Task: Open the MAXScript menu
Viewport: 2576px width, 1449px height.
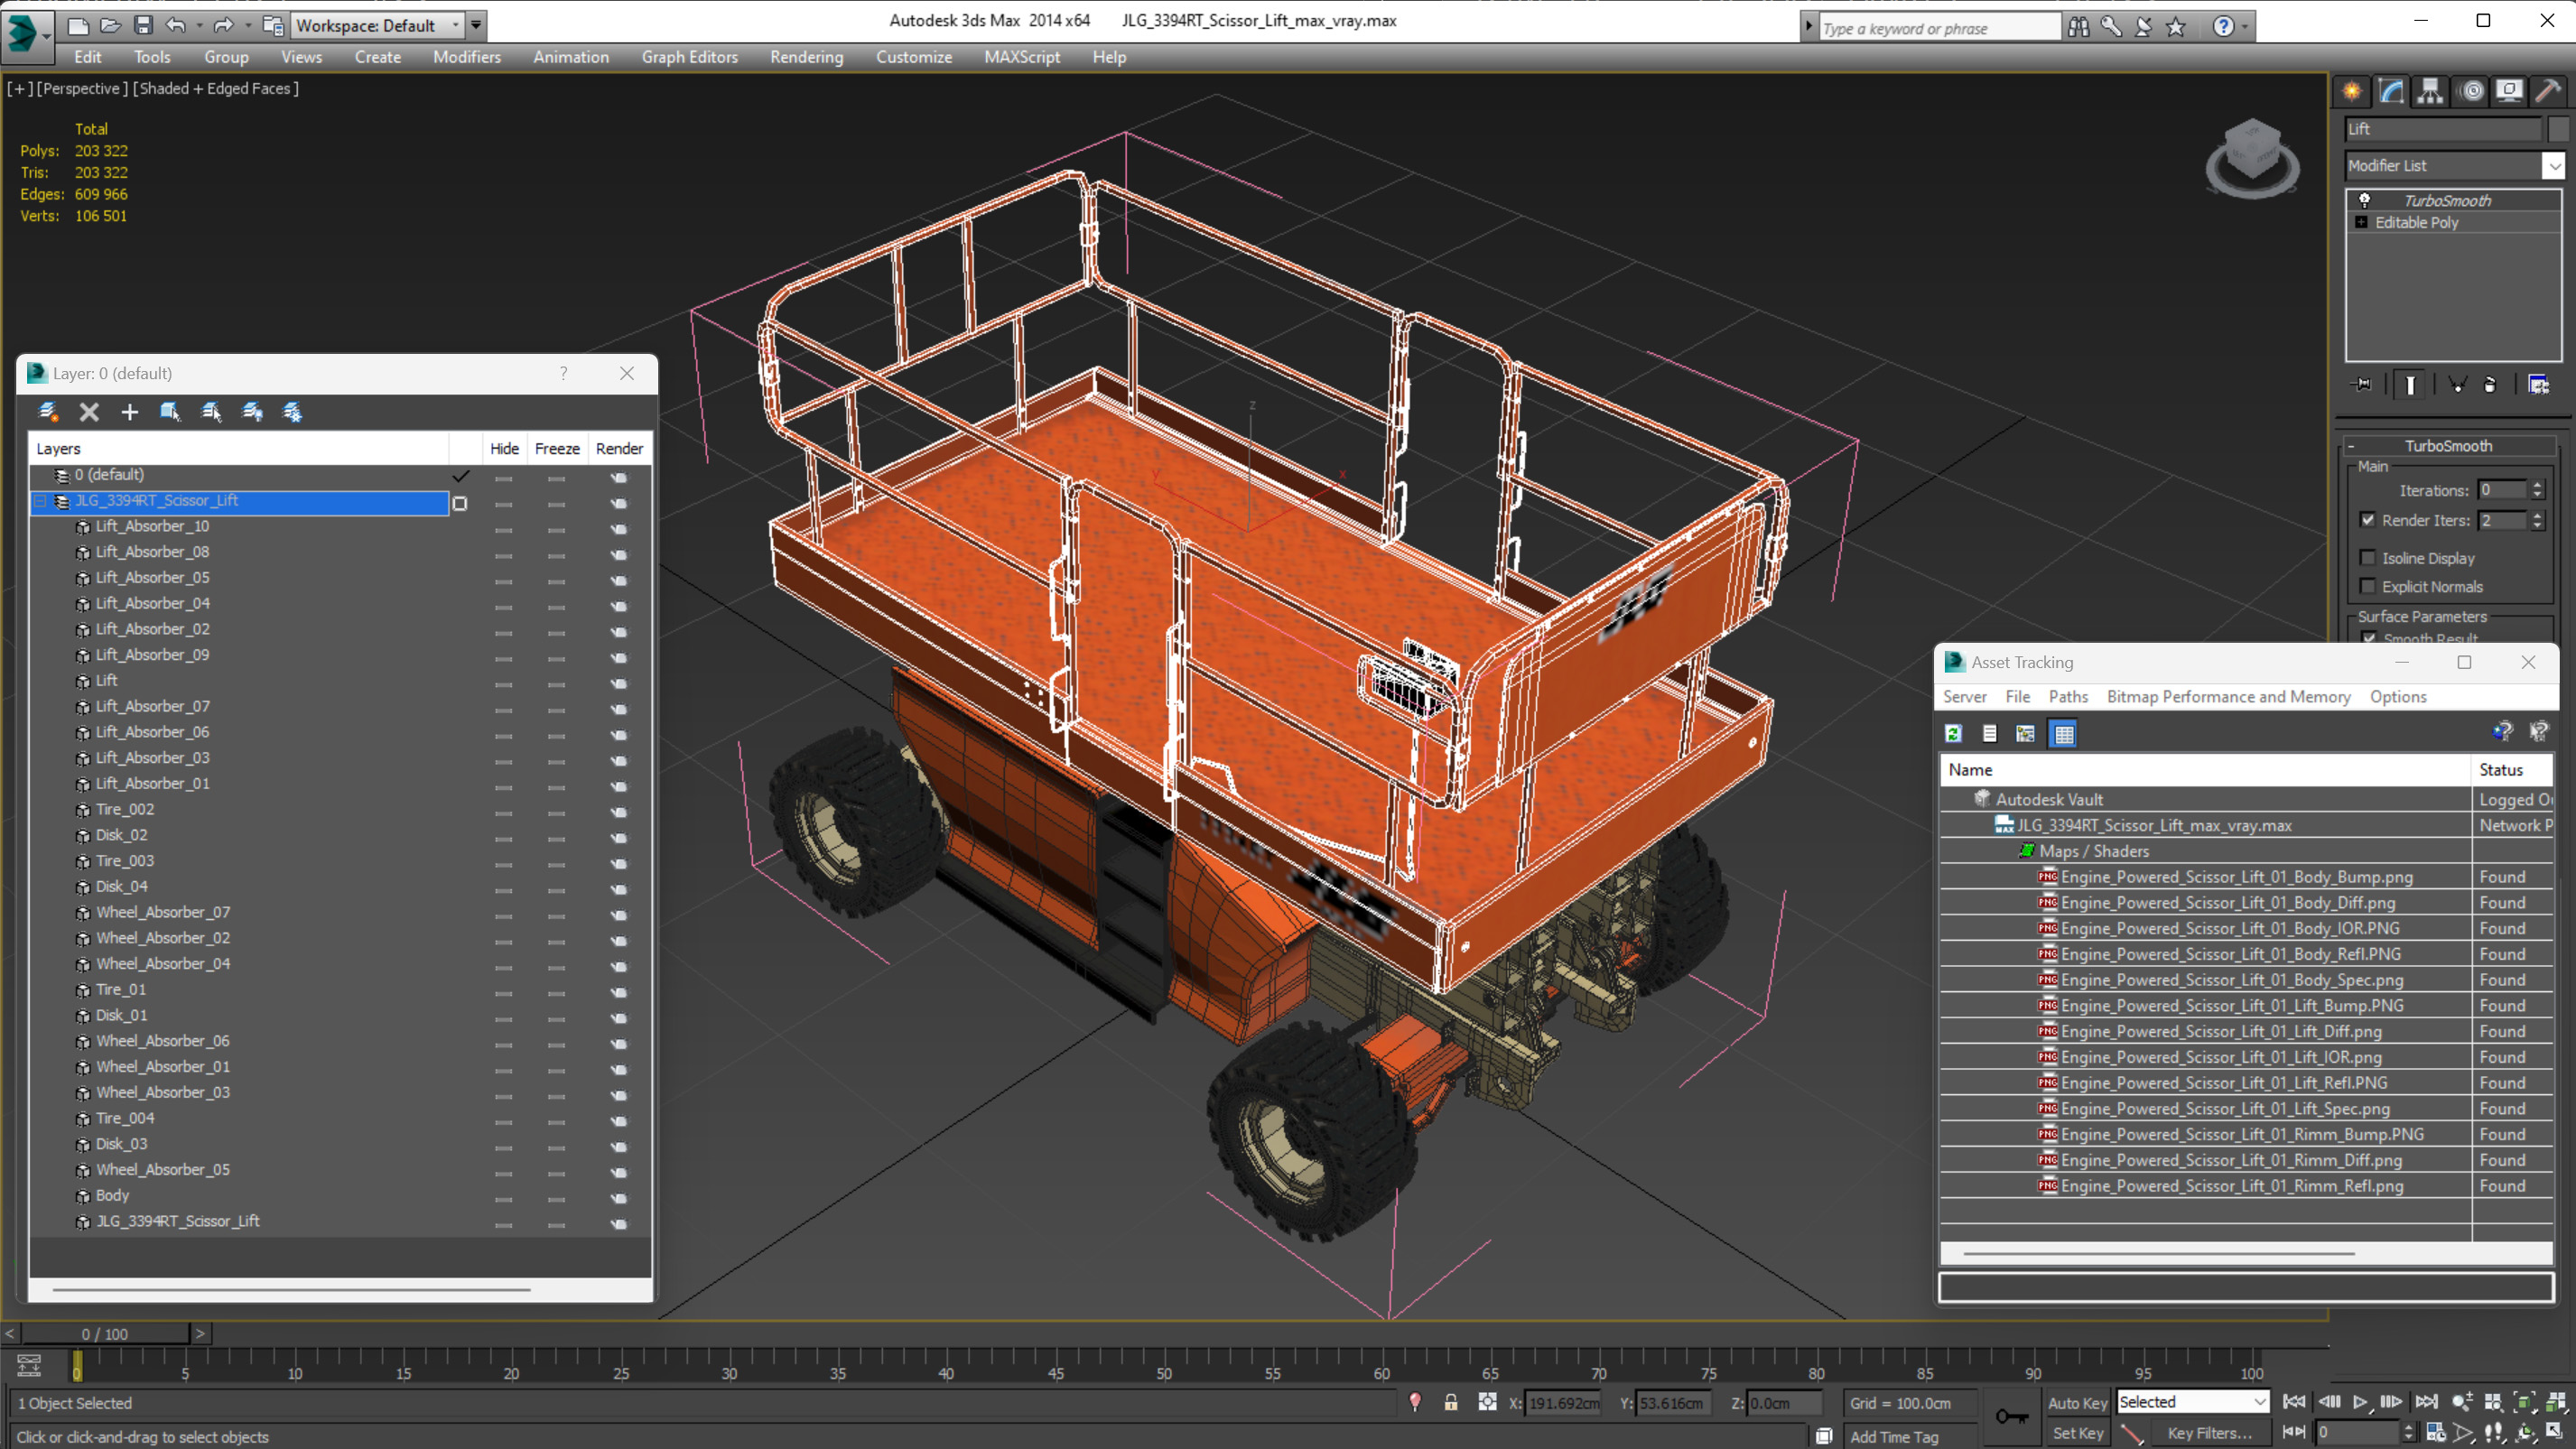Action: click(1022, 57)
